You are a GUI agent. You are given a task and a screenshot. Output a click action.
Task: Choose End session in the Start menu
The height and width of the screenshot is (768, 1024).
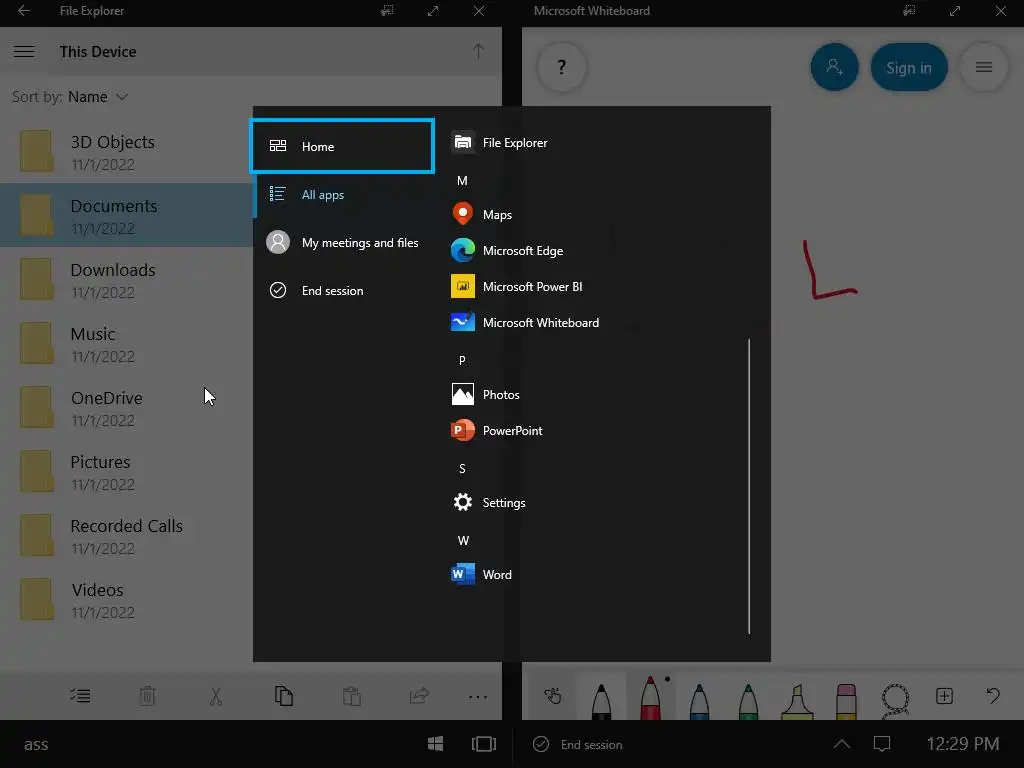click(x=342, y=291)
